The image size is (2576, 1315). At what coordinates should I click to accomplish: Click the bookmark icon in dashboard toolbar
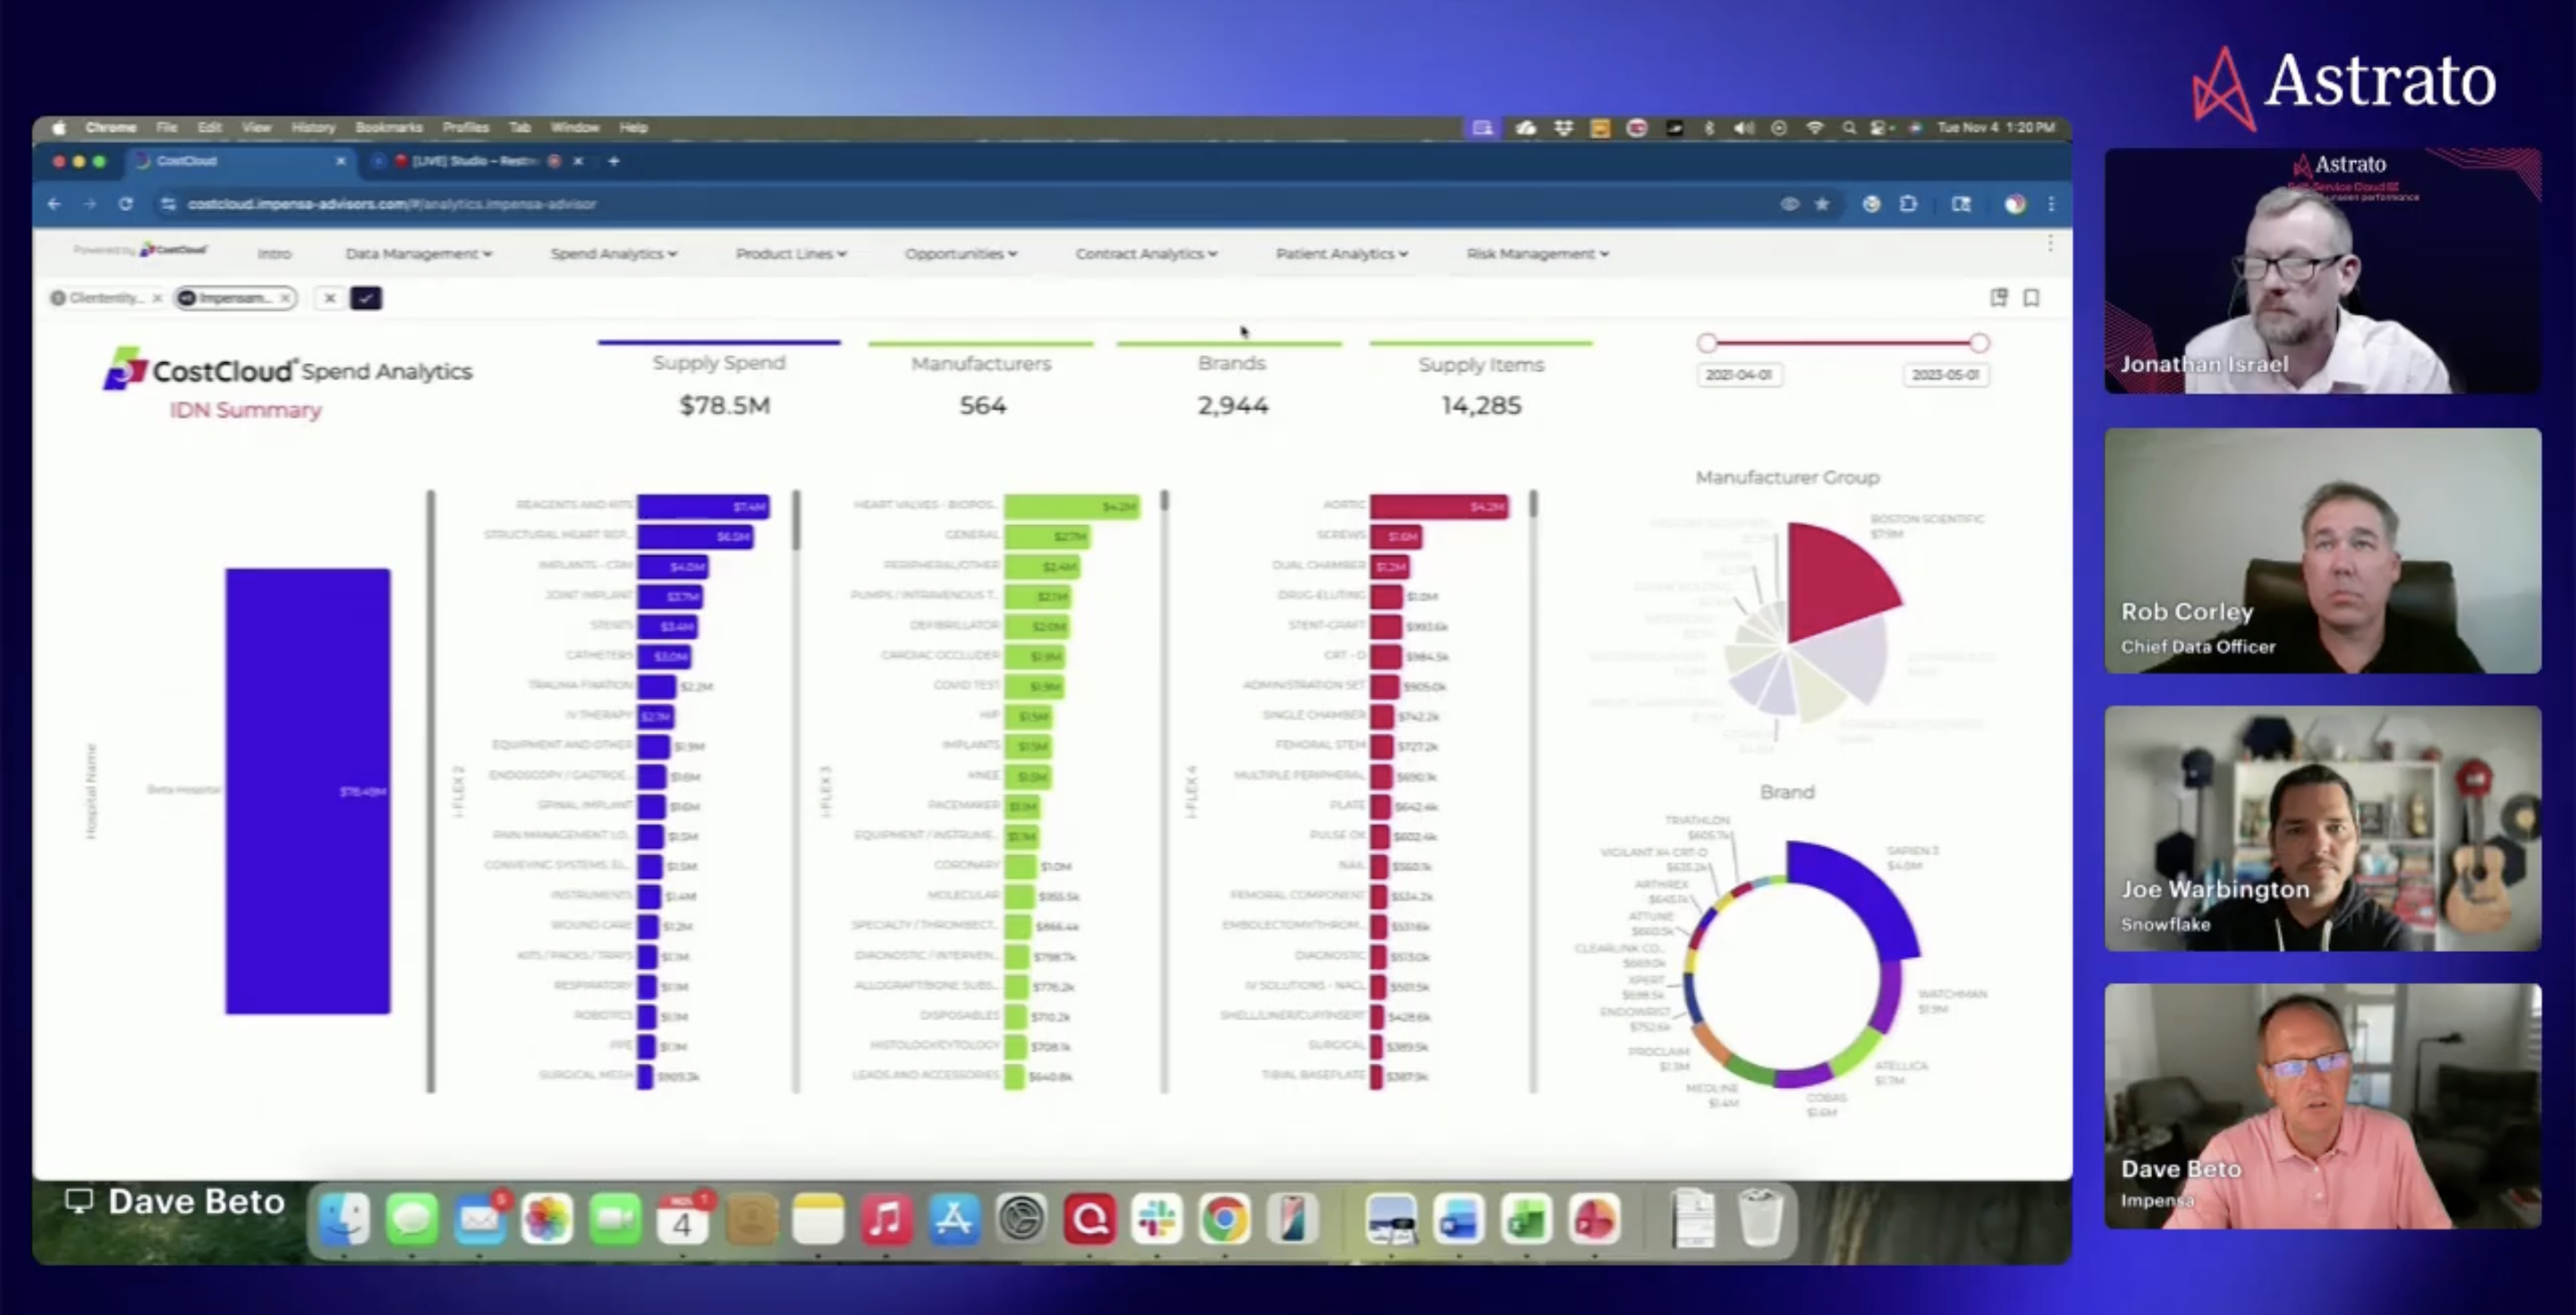2031,298
